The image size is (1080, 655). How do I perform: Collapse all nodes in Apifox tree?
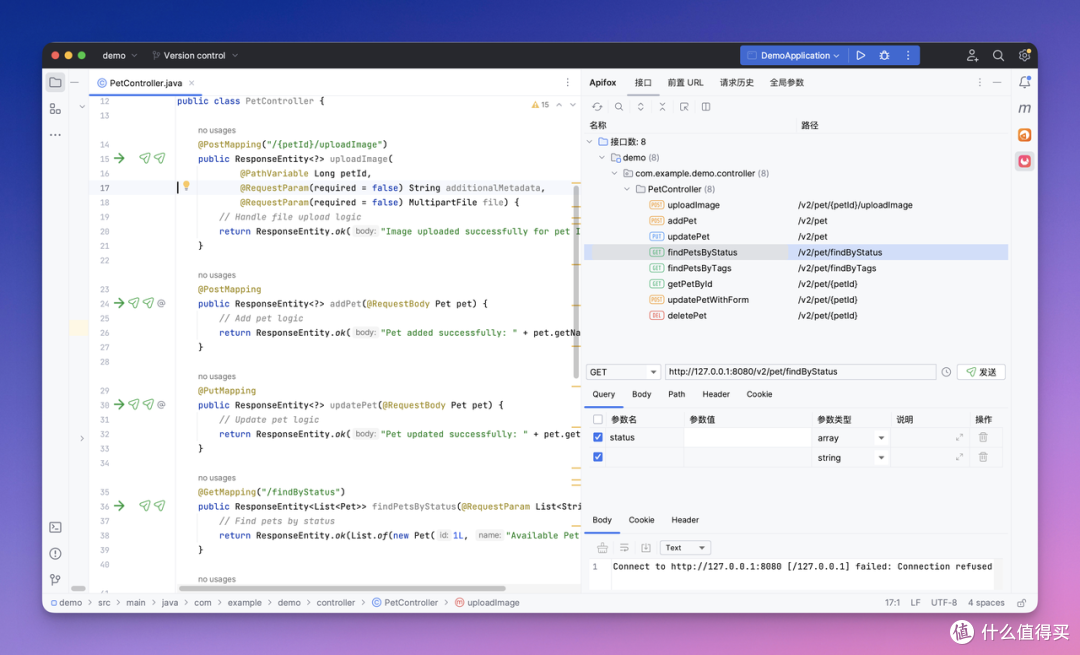coord(662,107)
